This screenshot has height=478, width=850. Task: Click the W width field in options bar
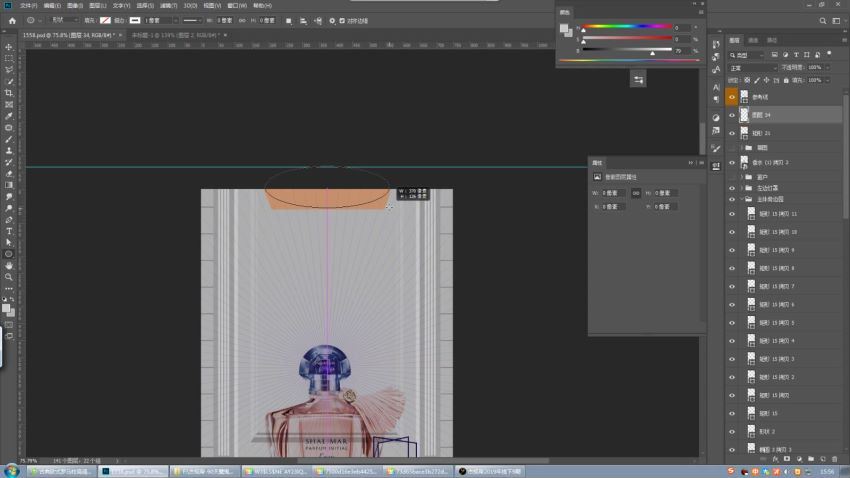coord(224,21)
